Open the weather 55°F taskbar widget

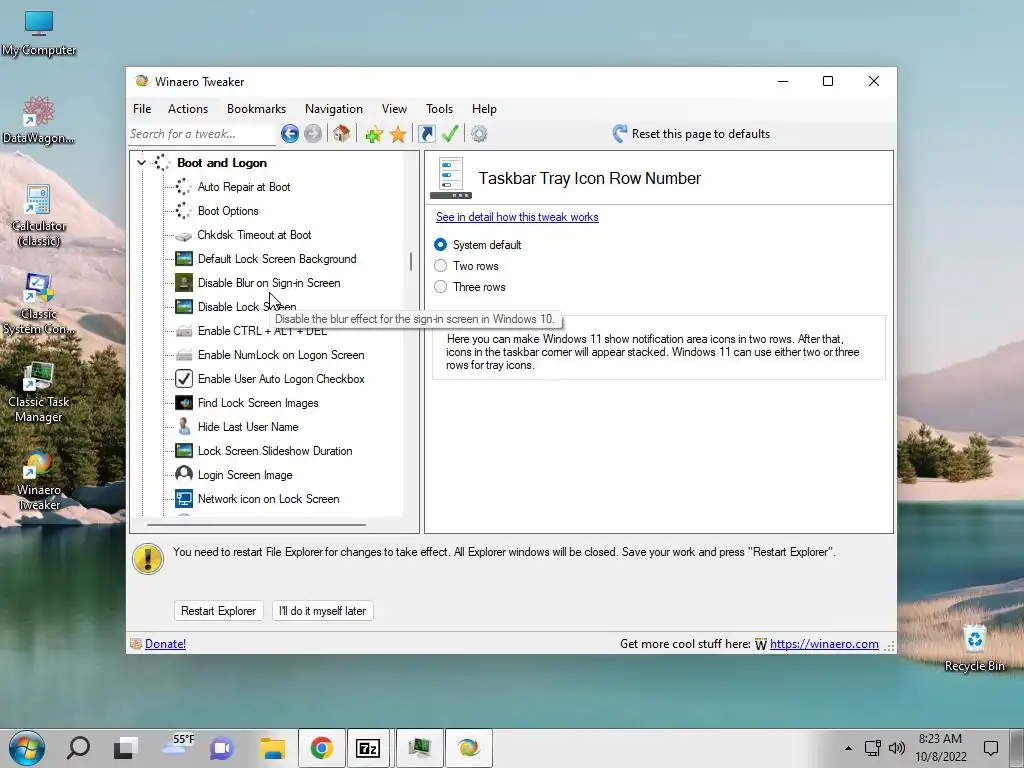(x=178, y=746)
